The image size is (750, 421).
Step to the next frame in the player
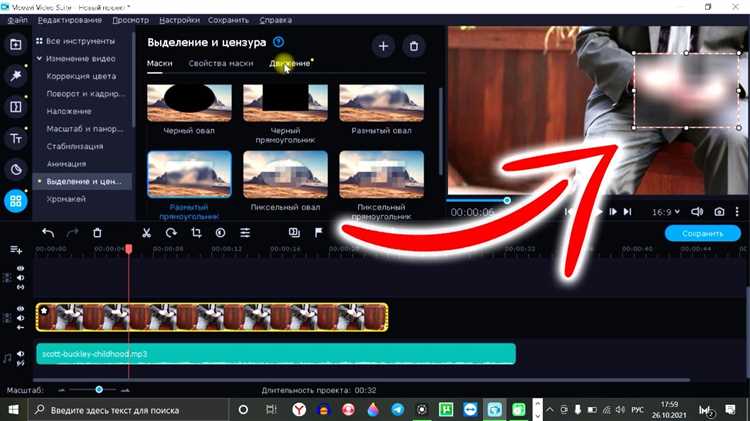tap(613, 212)
